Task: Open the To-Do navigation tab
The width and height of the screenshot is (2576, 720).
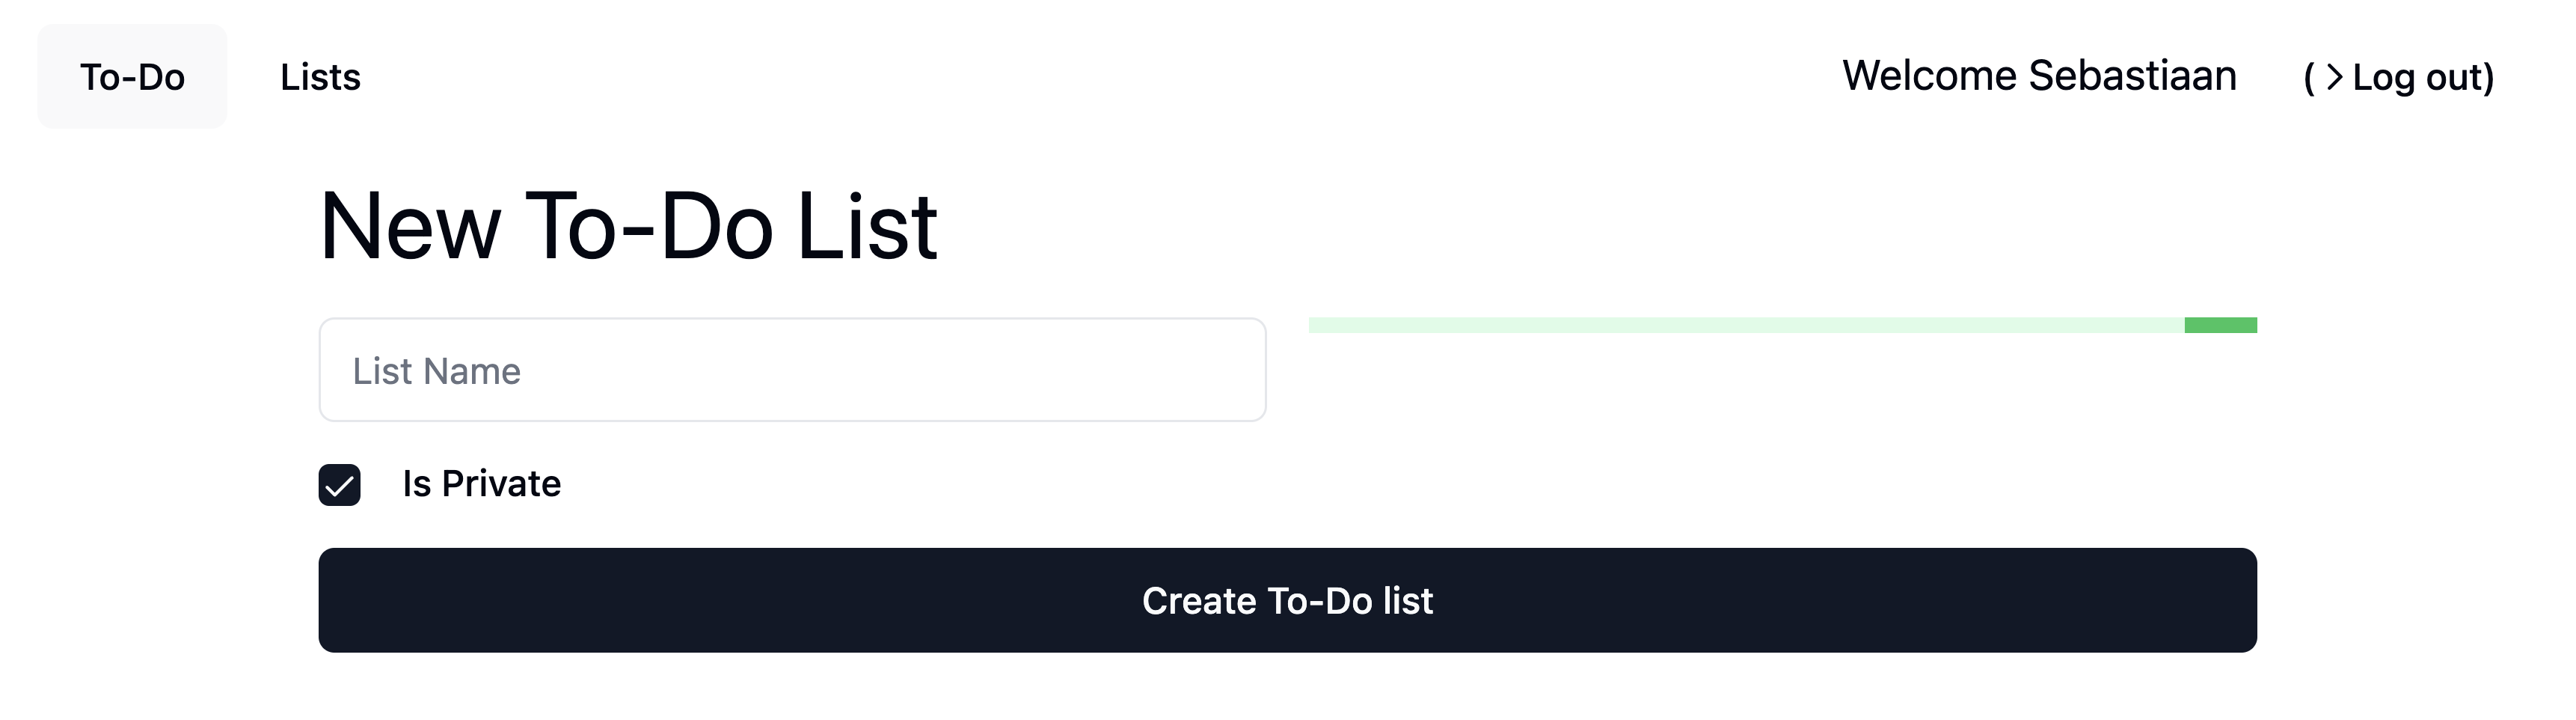Action: 132,77
